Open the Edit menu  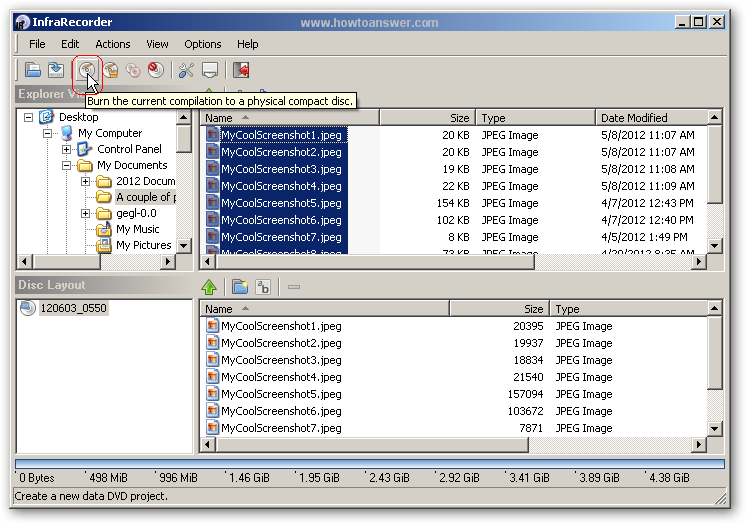(70, 44)
